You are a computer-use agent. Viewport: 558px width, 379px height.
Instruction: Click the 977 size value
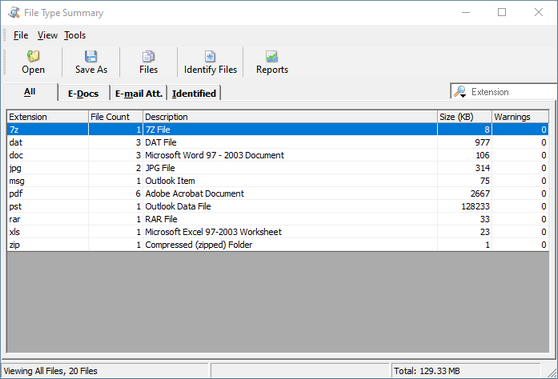(x=482, y=142)
